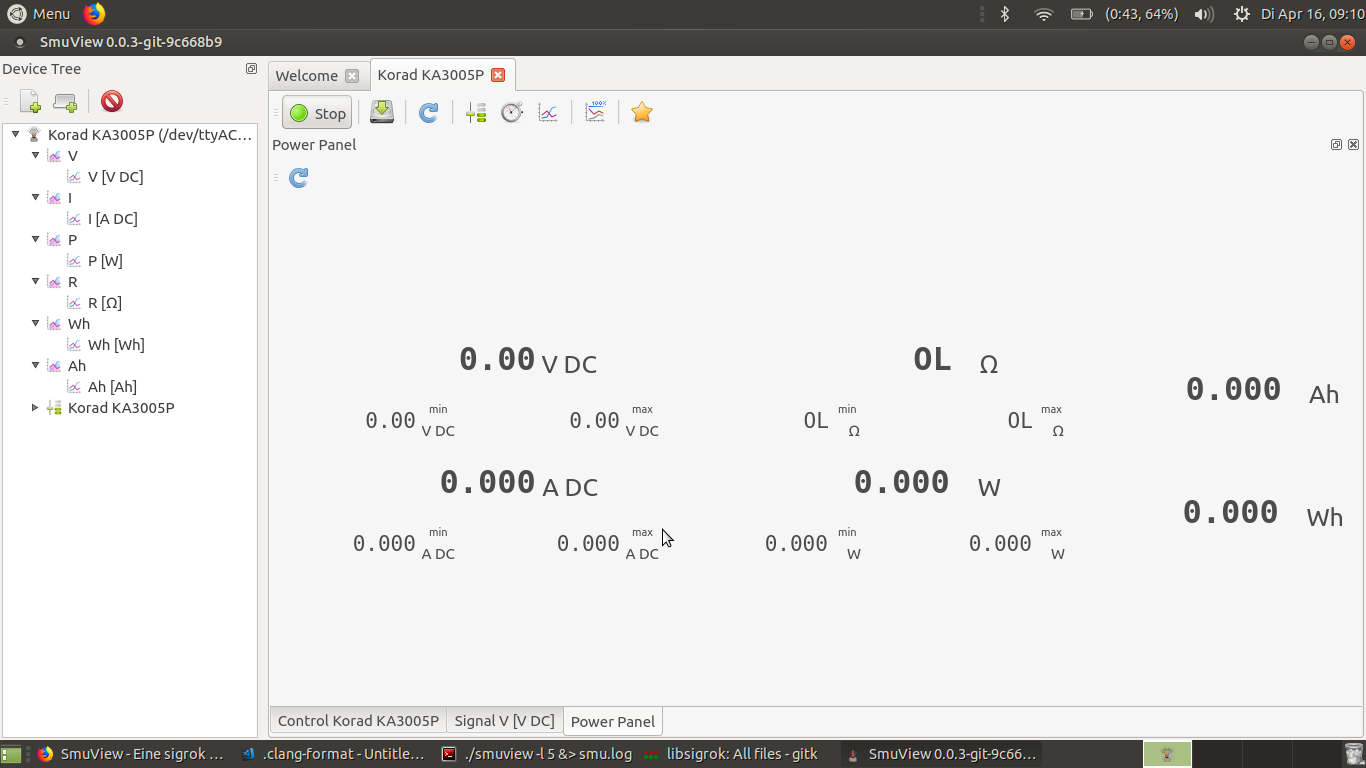This screenshot has height=768, width=1366.
Task: Close the Power Panel dock
Action: click(x=1353, y=145)
